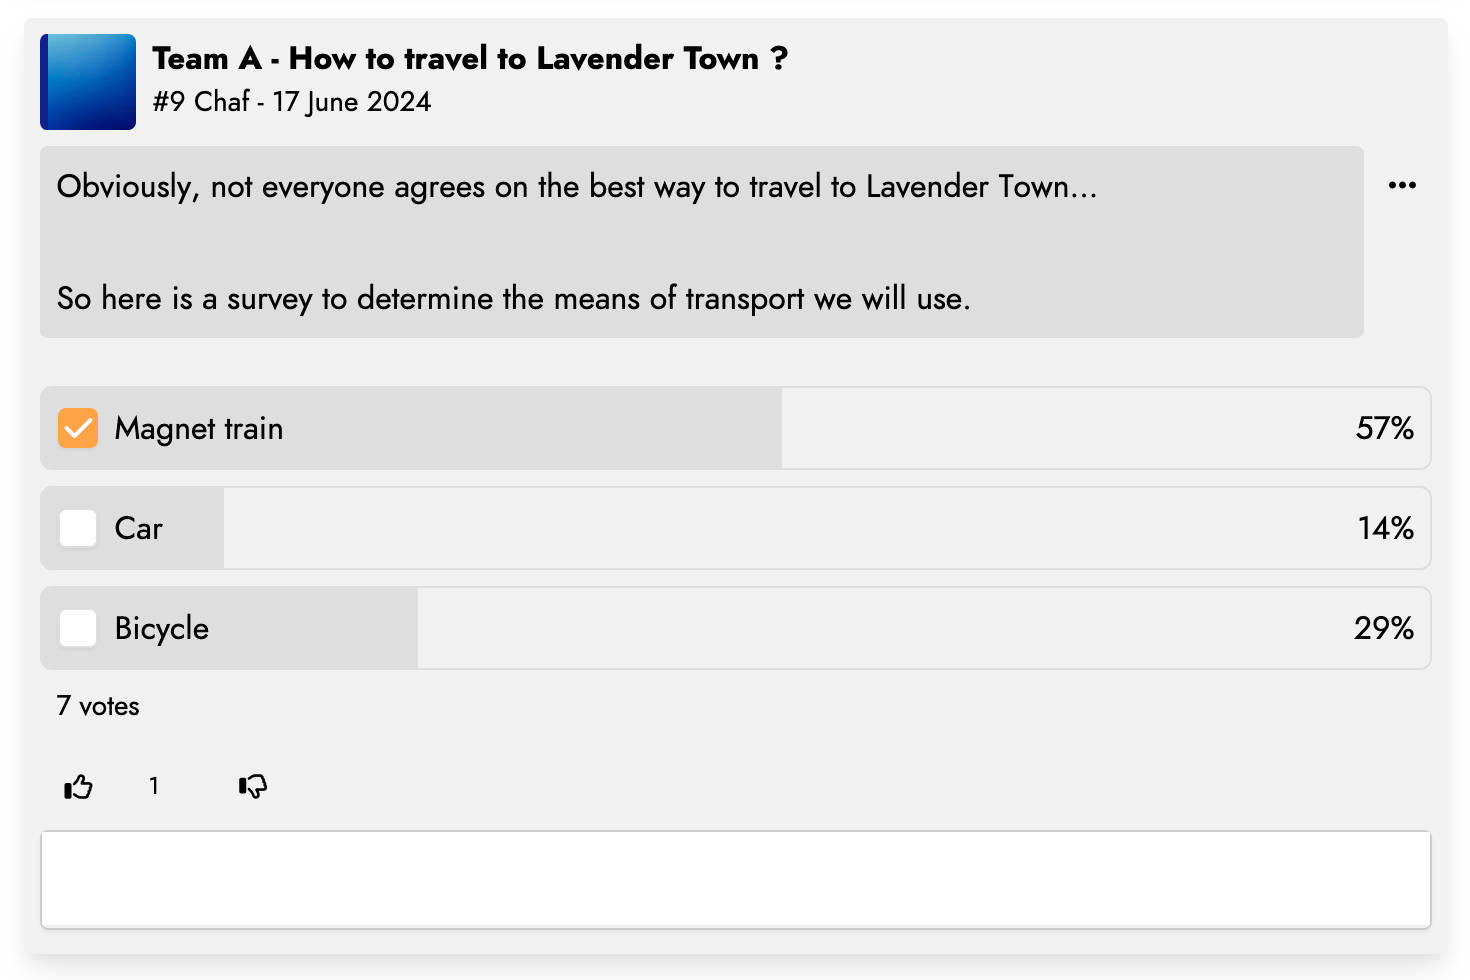Image resolution: width=1470 pixels, height=980 pixels.
Task: Click the 29% result on Bicycle row
Action: (1384, 628)
